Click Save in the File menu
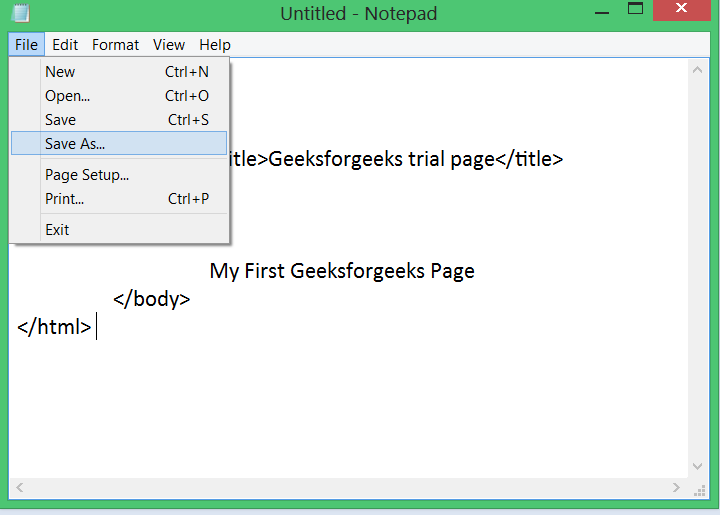 pos(119,120)
